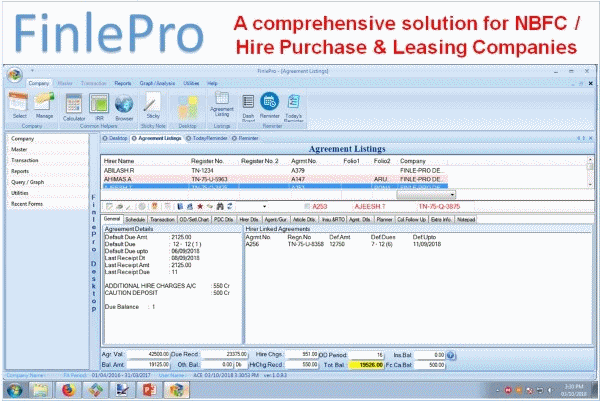Open the OD/Sett.Chart tab
The image size is (600, 401).
tap(194, 220)
